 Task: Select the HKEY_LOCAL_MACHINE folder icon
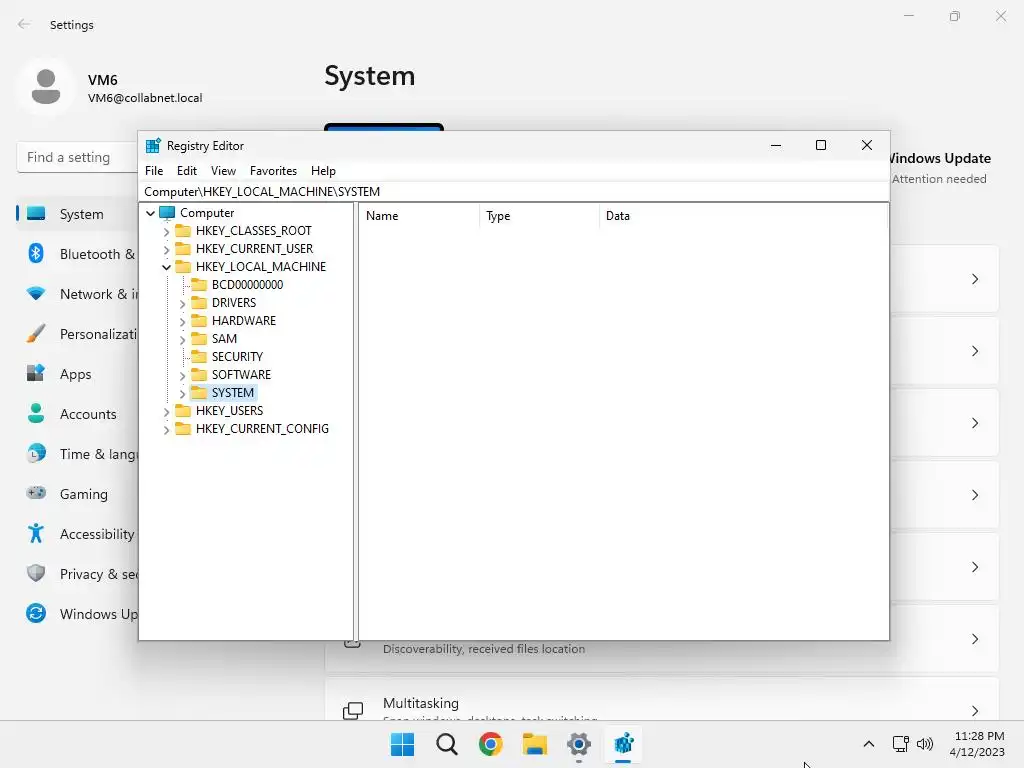point(183,266)
